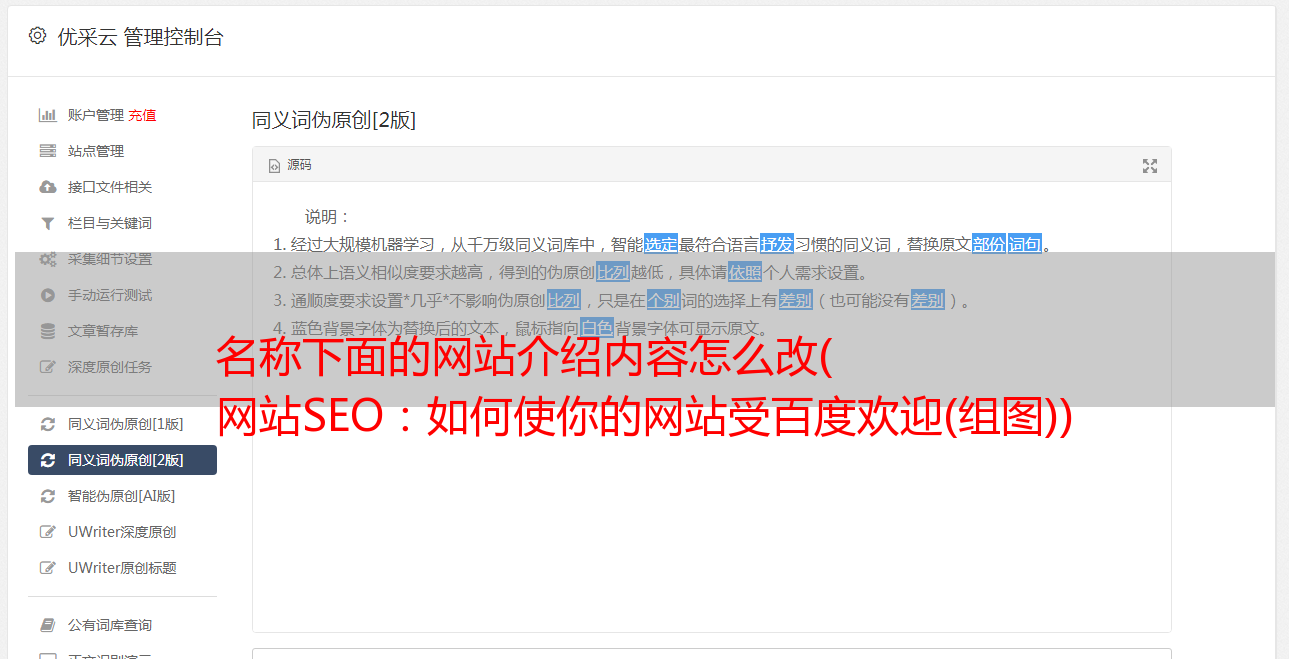1289x659 pixels.
Task: Click highlighted replaced word 选定
Action: [x=661, y=244]
